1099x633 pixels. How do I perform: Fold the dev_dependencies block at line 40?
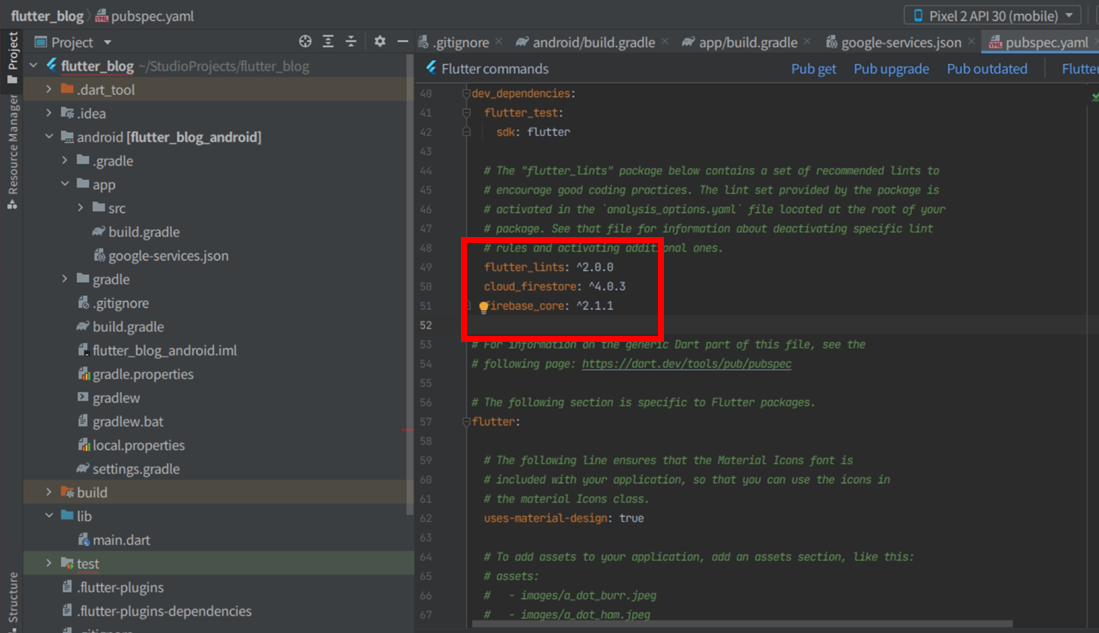click(466, 93)
